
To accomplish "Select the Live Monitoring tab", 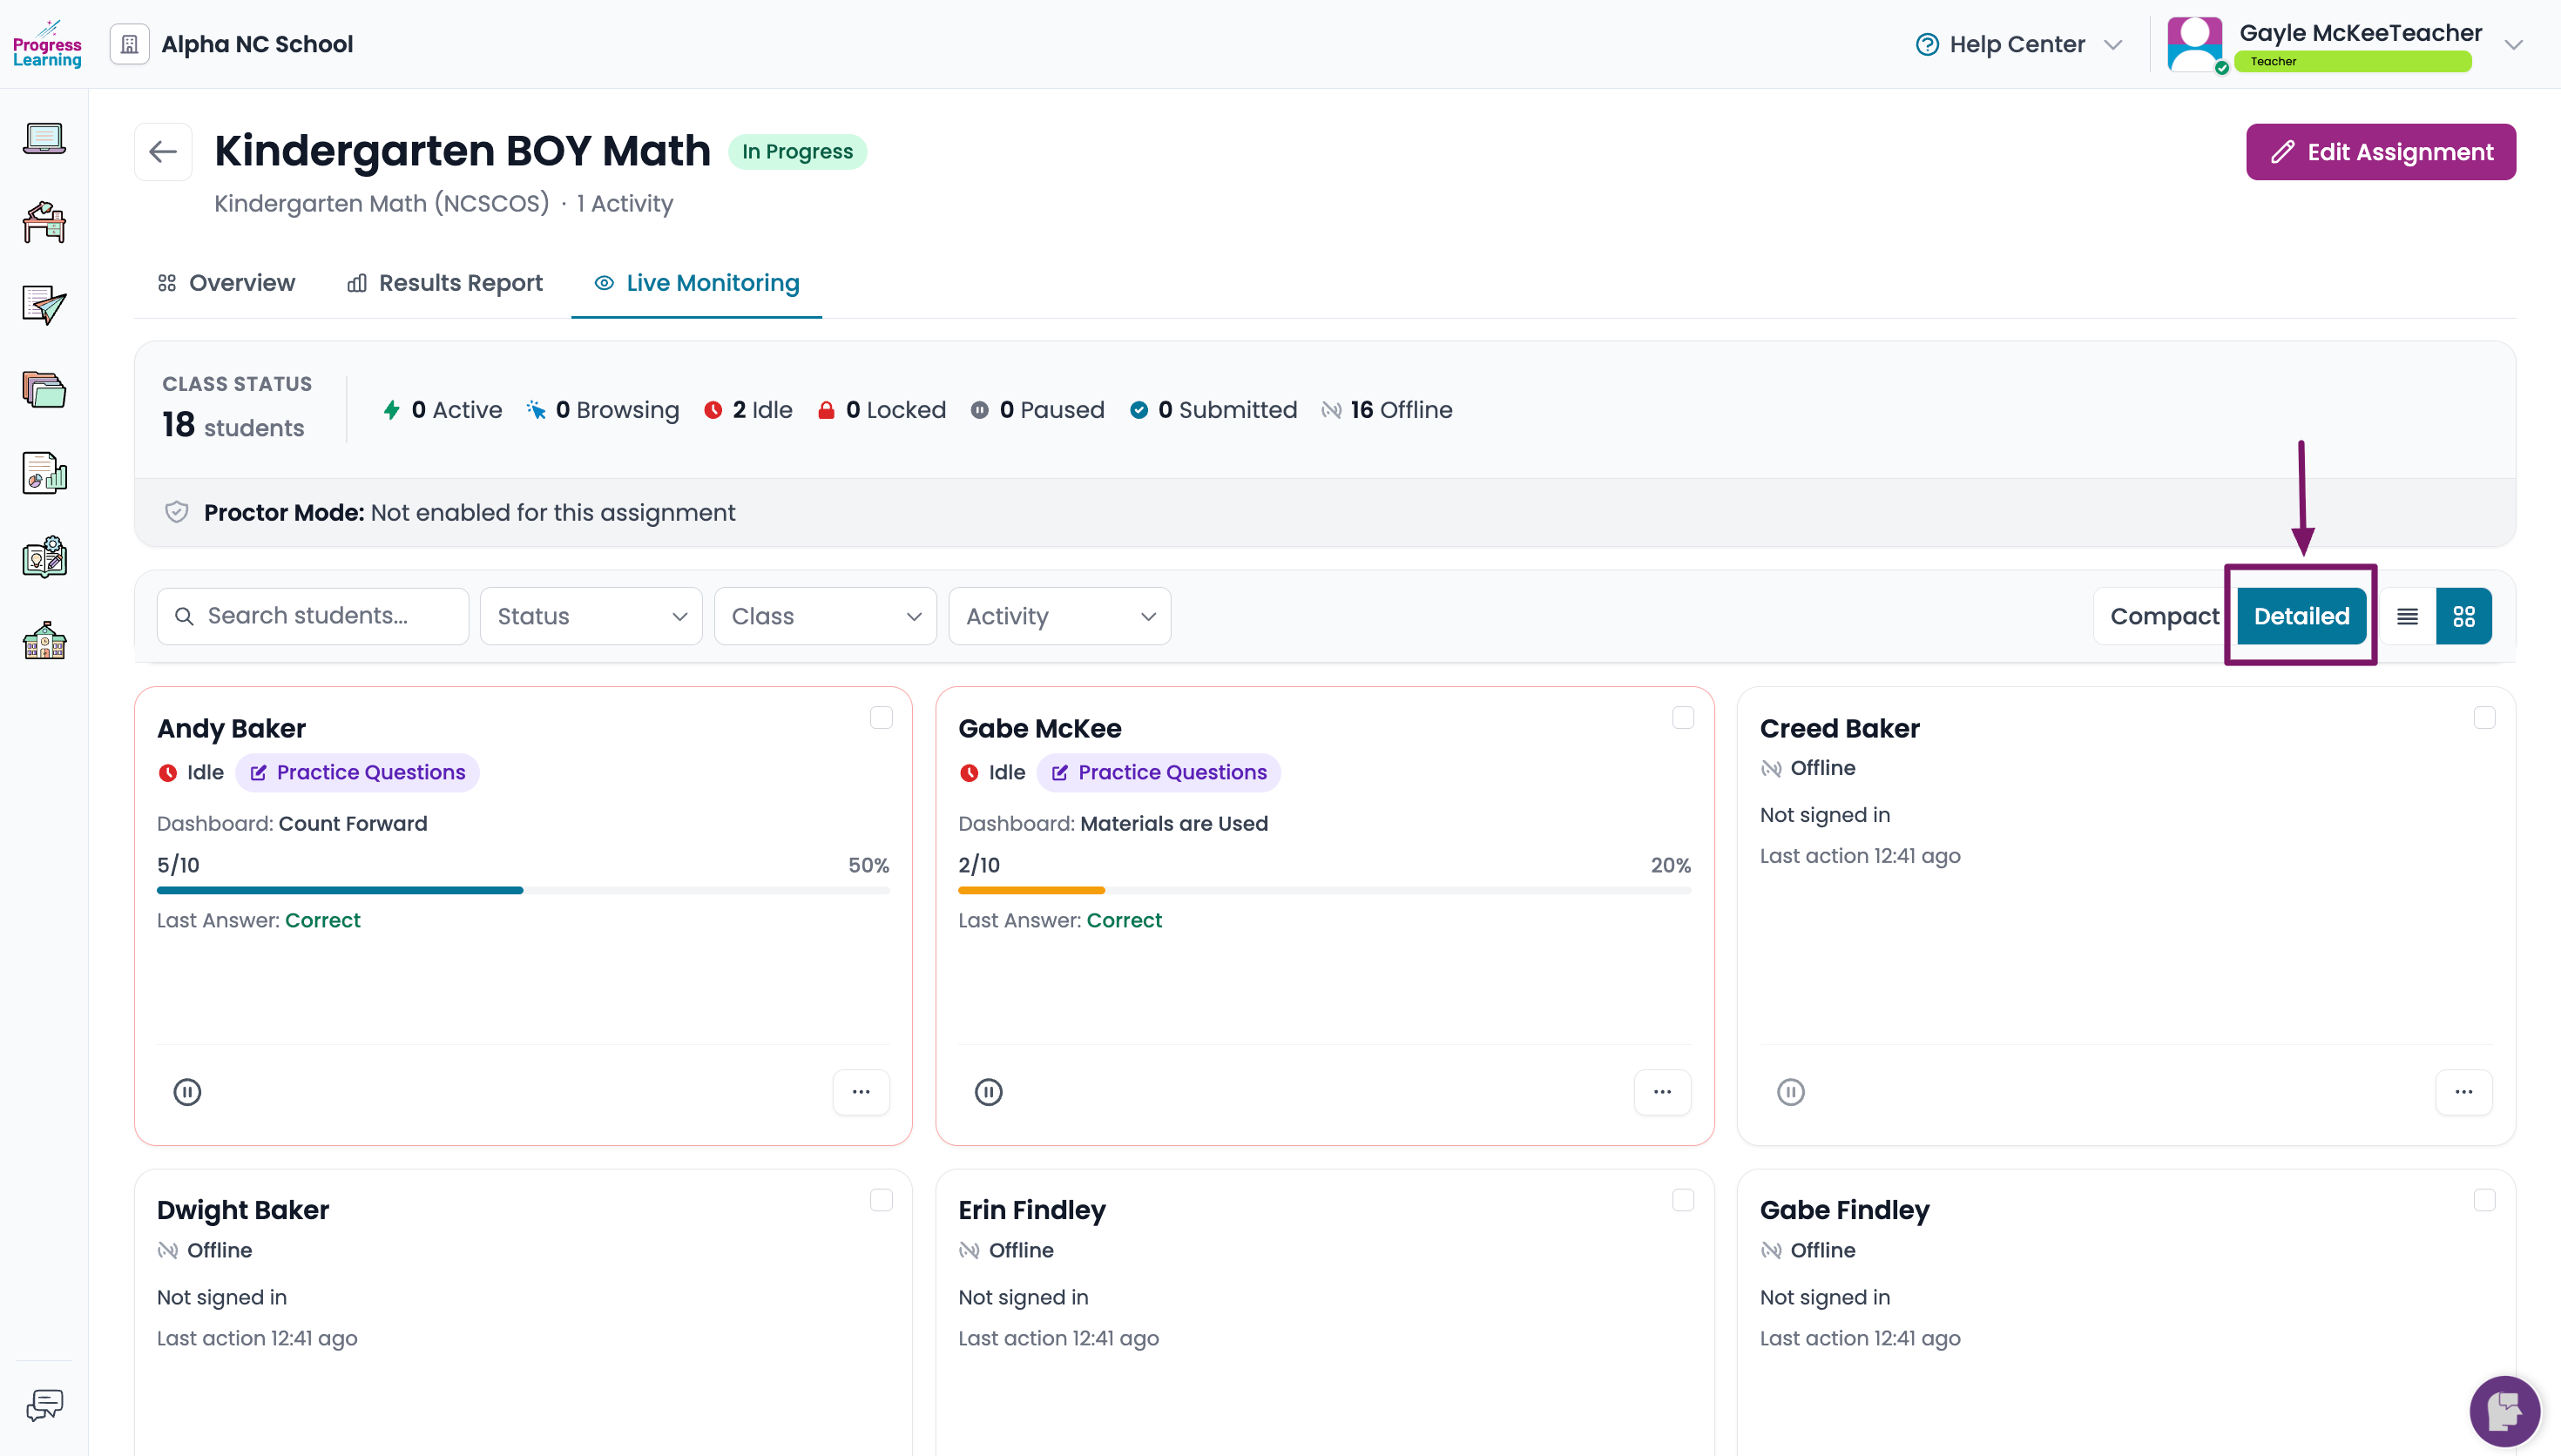I will [x=697, y=283].
